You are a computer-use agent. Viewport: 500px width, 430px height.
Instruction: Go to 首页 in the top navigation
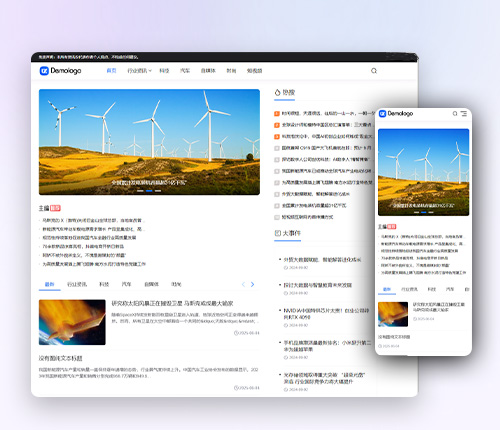coord(111,71)
